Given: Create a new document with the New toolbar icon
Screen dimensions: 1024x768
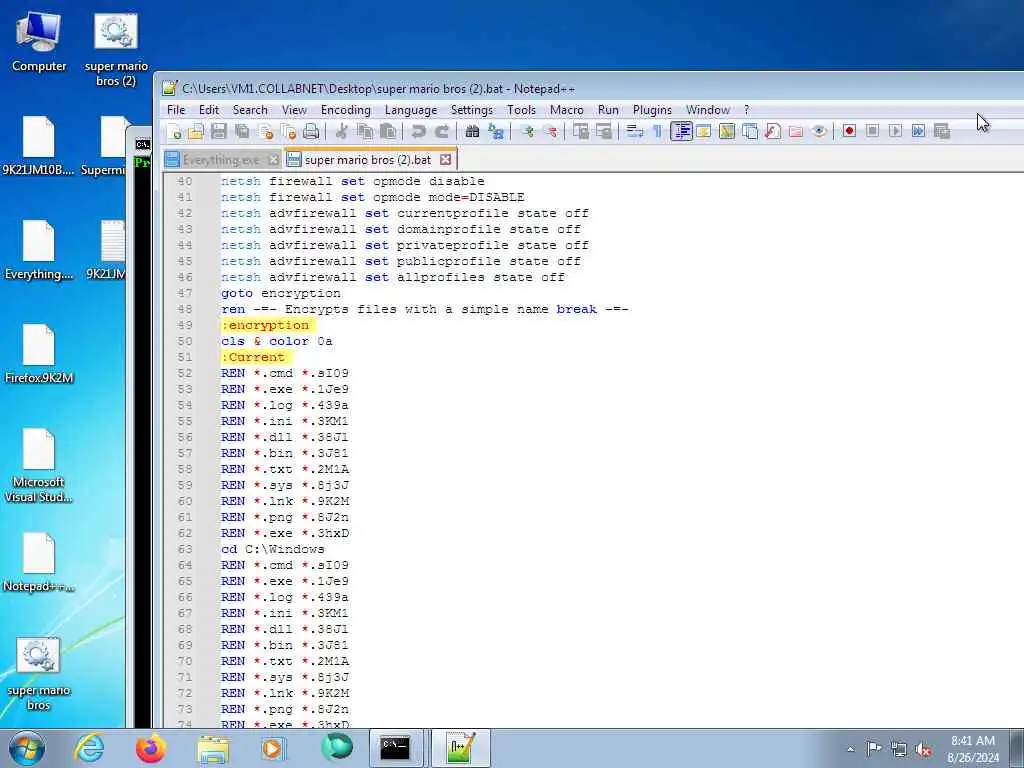Looking at the screenshot, I should [174, 131].
